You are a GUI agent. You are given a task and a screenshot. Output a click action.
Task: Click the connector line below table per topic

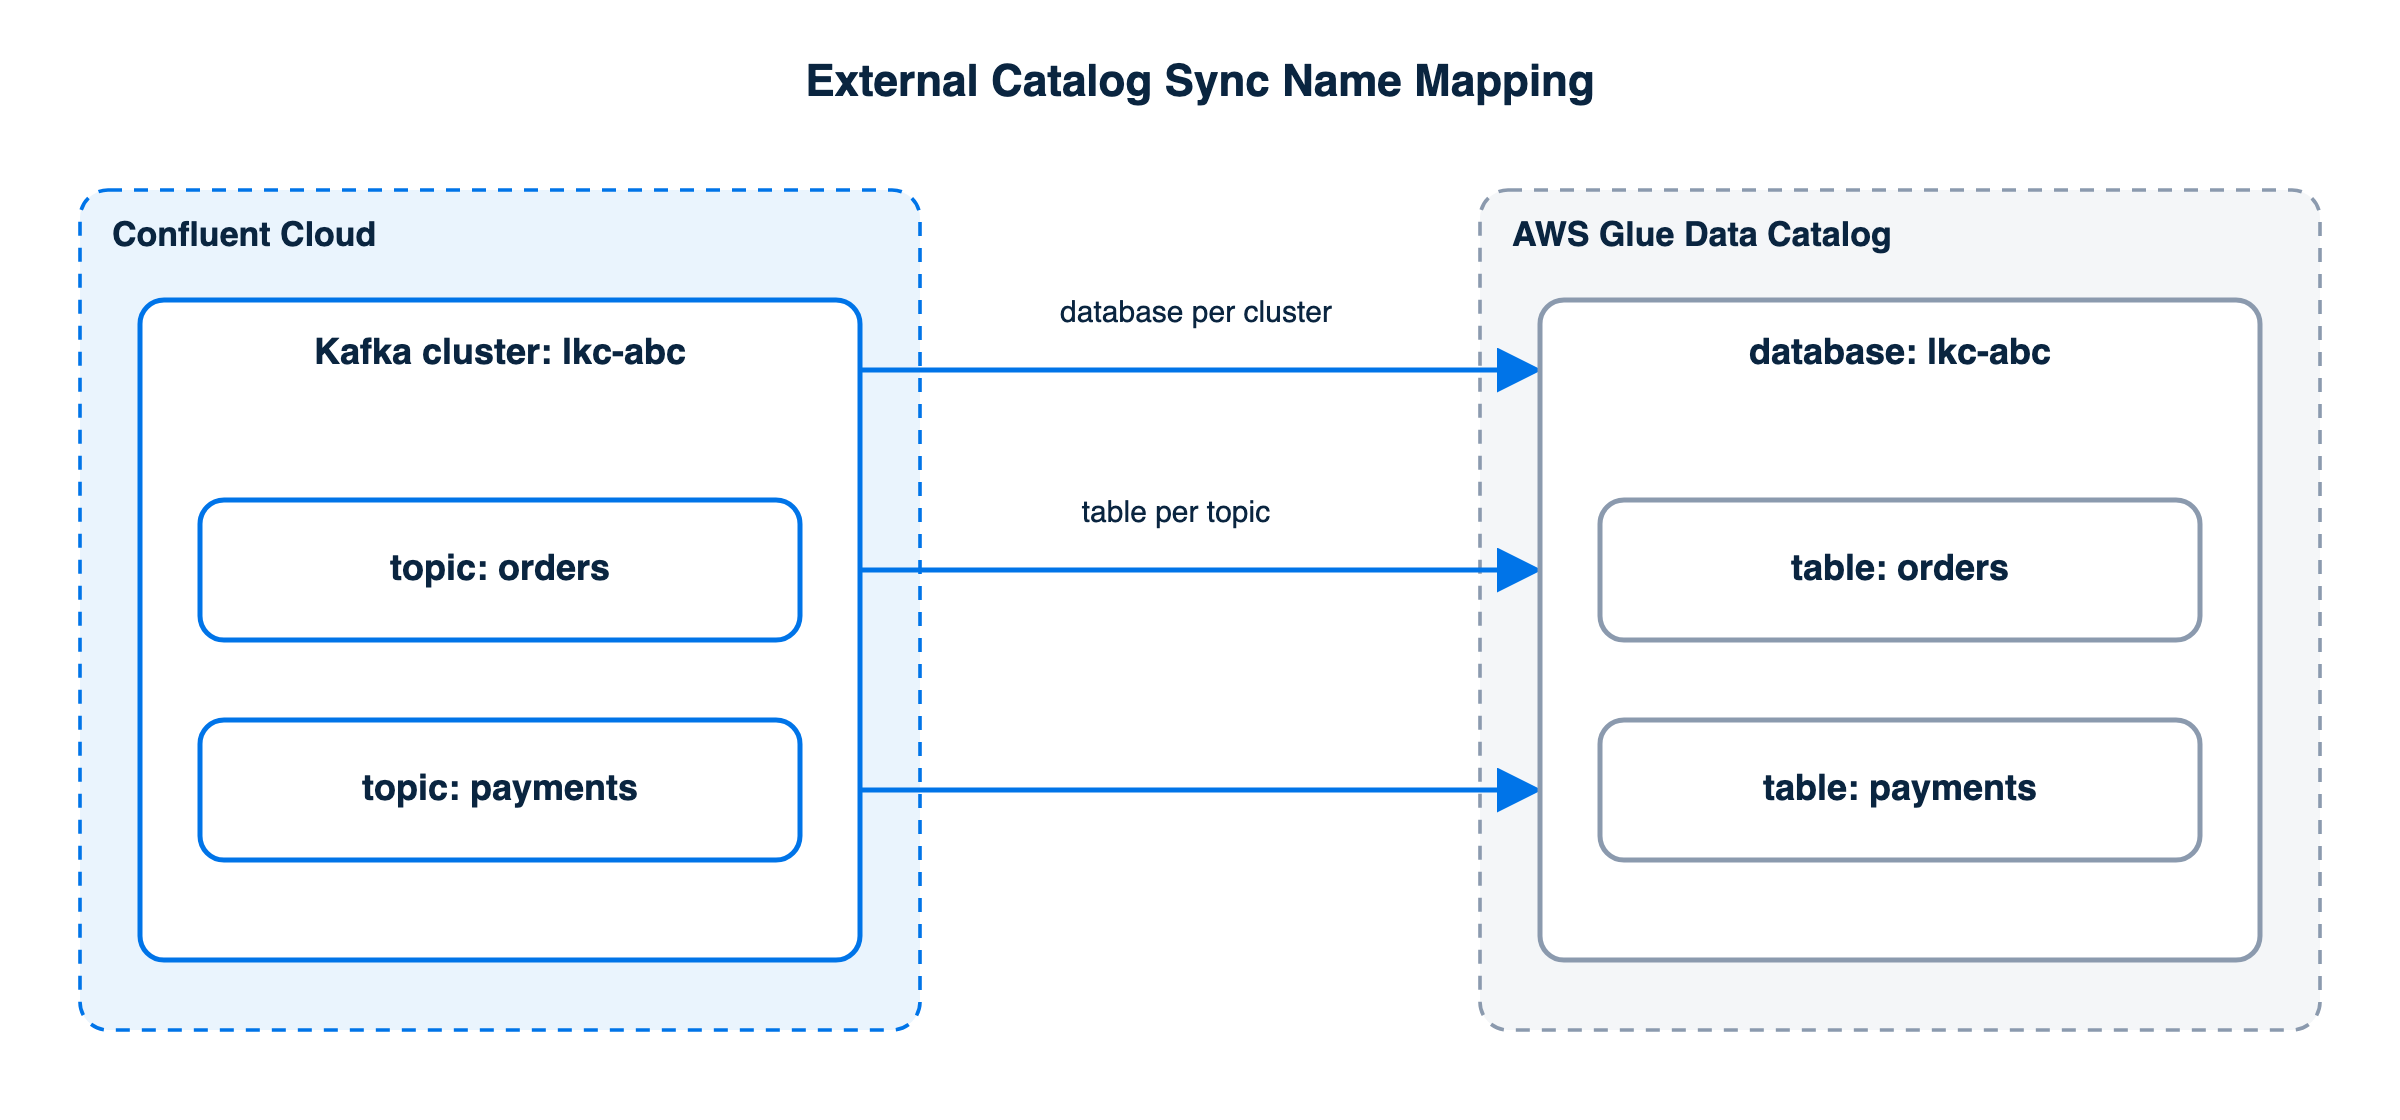1180,570
